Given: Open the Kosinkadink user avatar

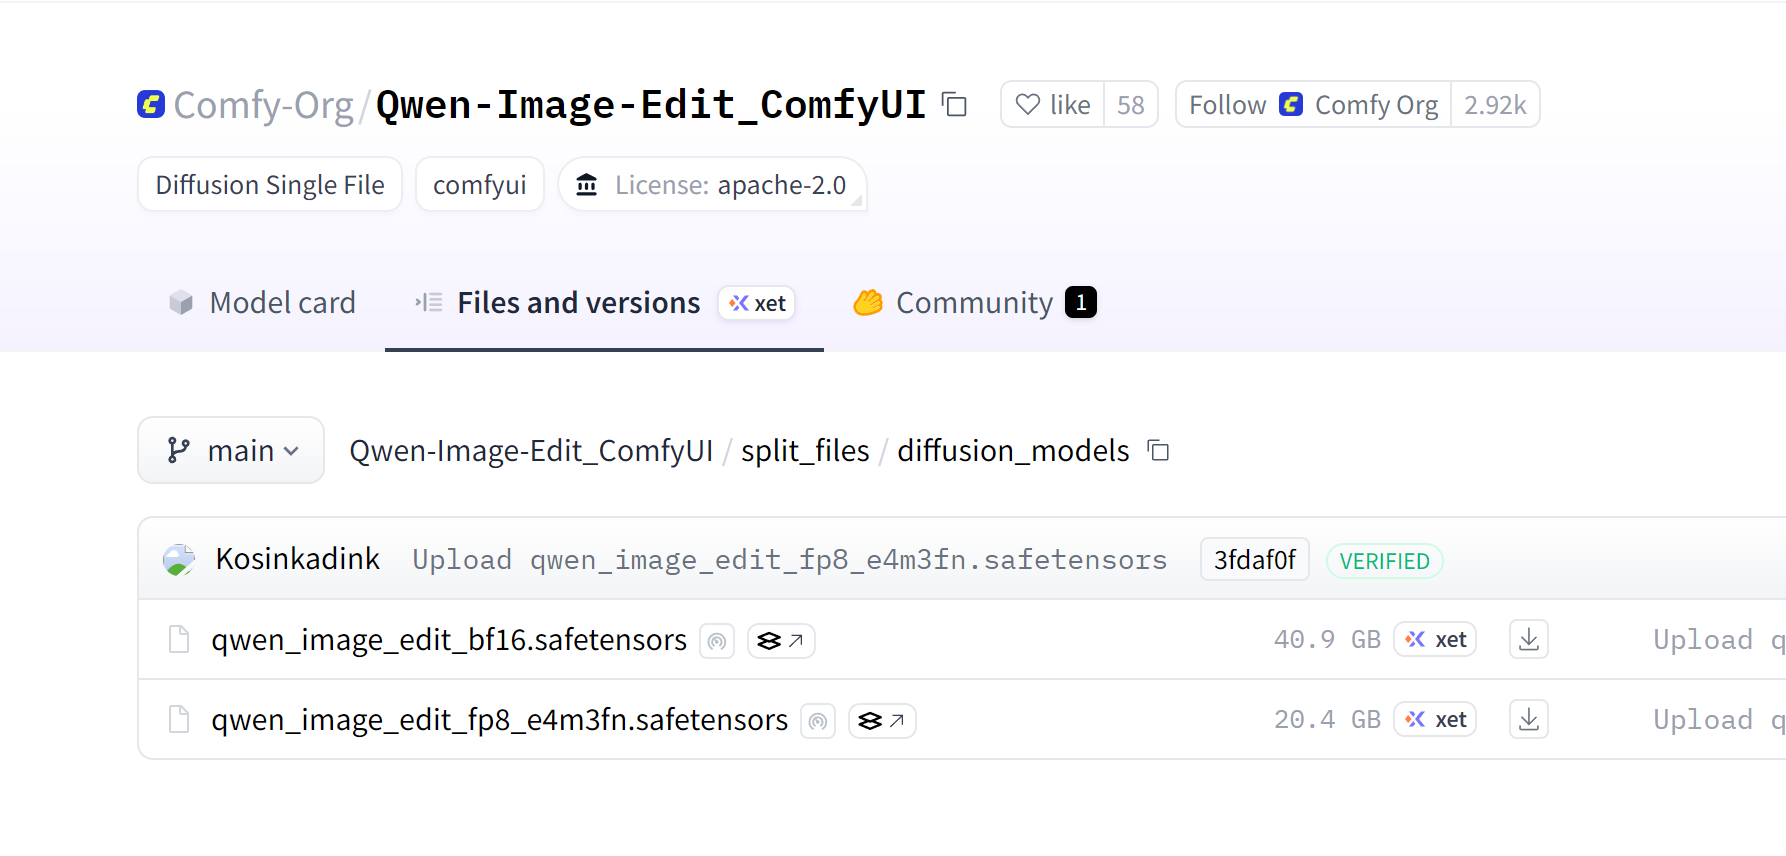Looking at the screenshot, I should [x=179, y=559].
